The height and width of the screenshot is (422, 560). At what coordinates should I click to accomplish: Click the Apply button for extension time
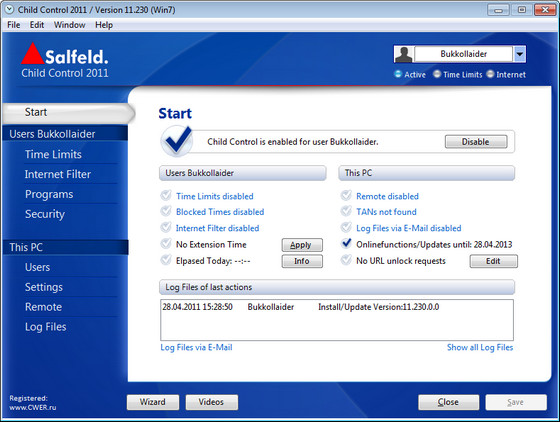pyautogui.click(x=302, y=245)
